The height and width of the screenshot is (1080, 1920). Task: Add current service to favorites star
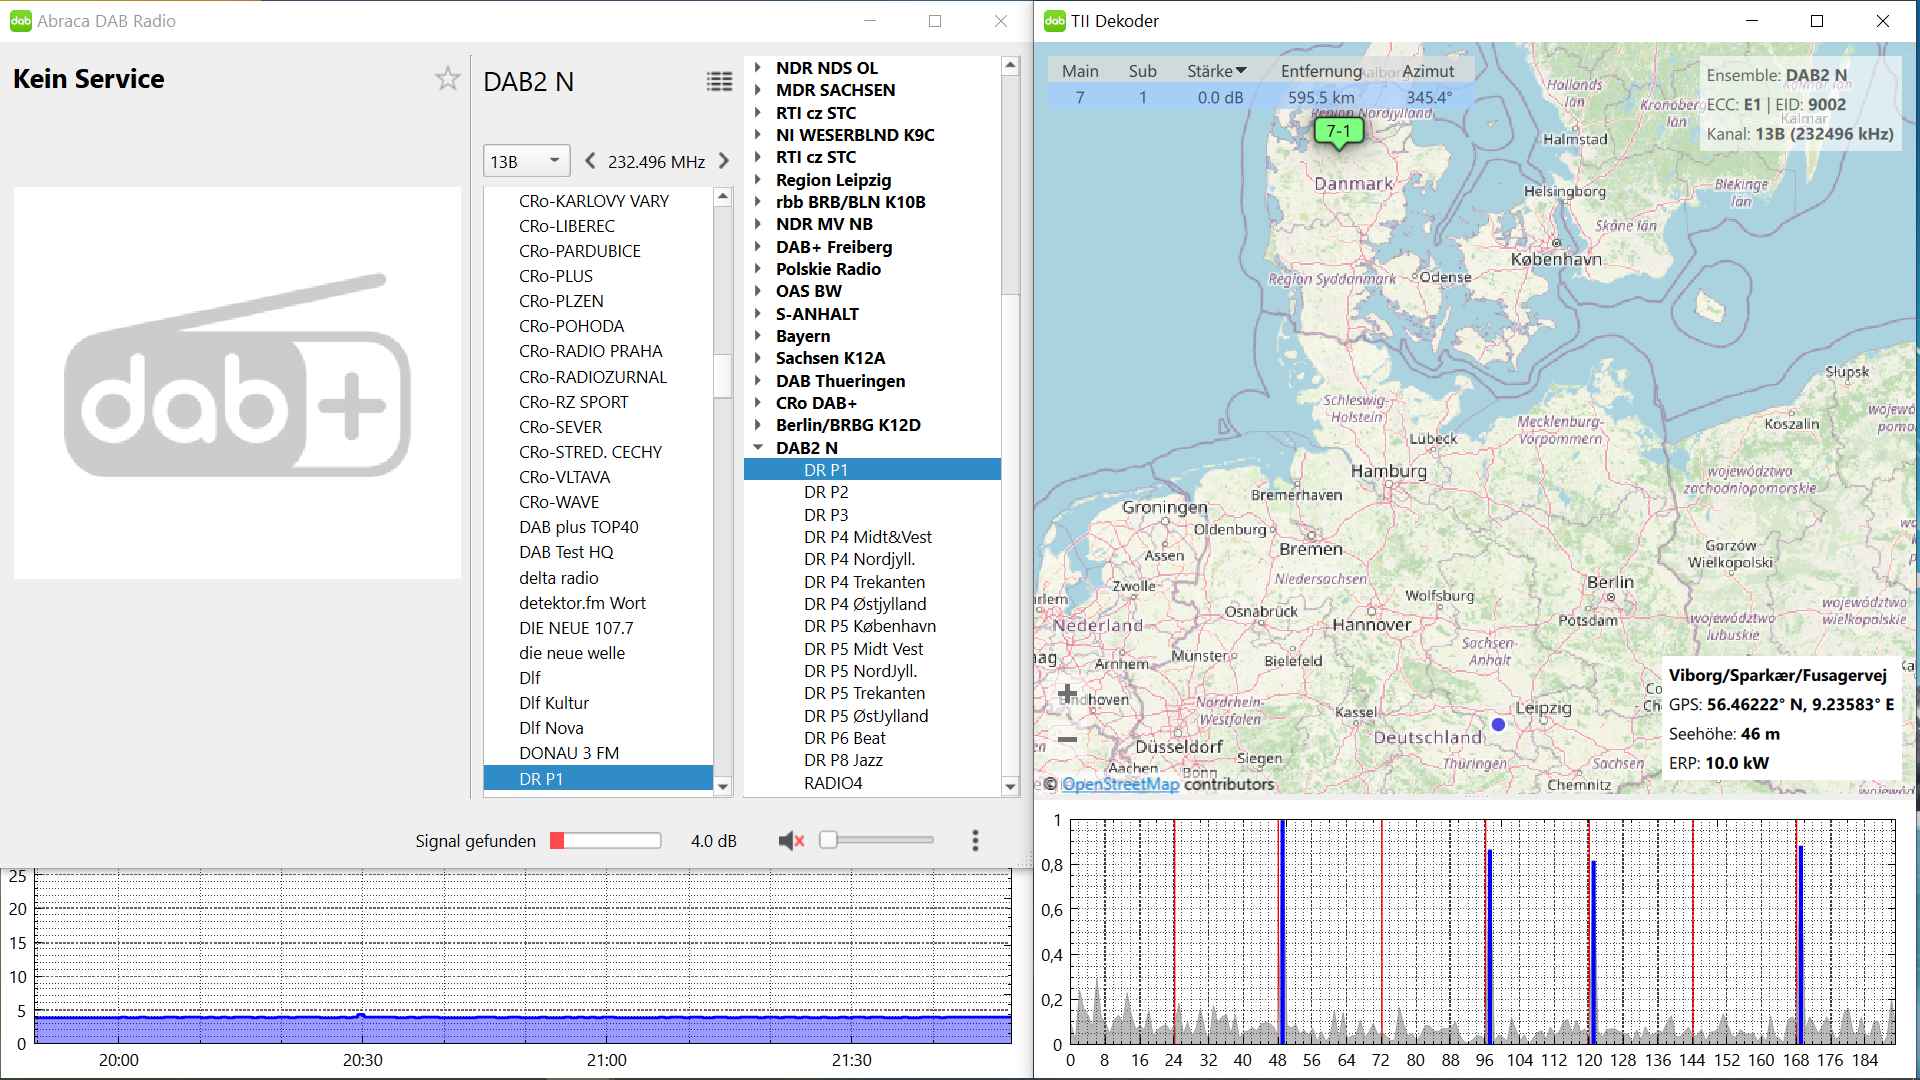447,79
